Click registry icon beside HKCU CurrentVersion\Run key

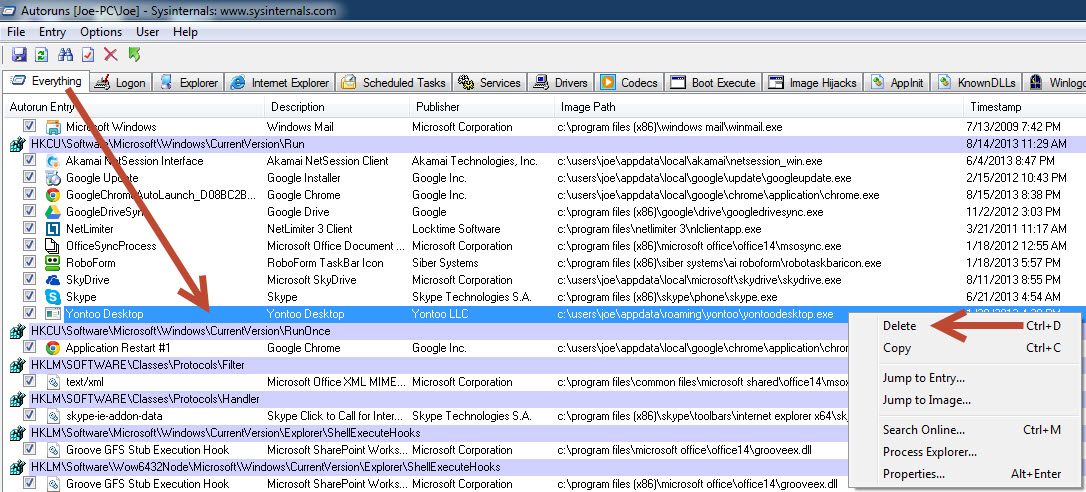pos(17,144)
